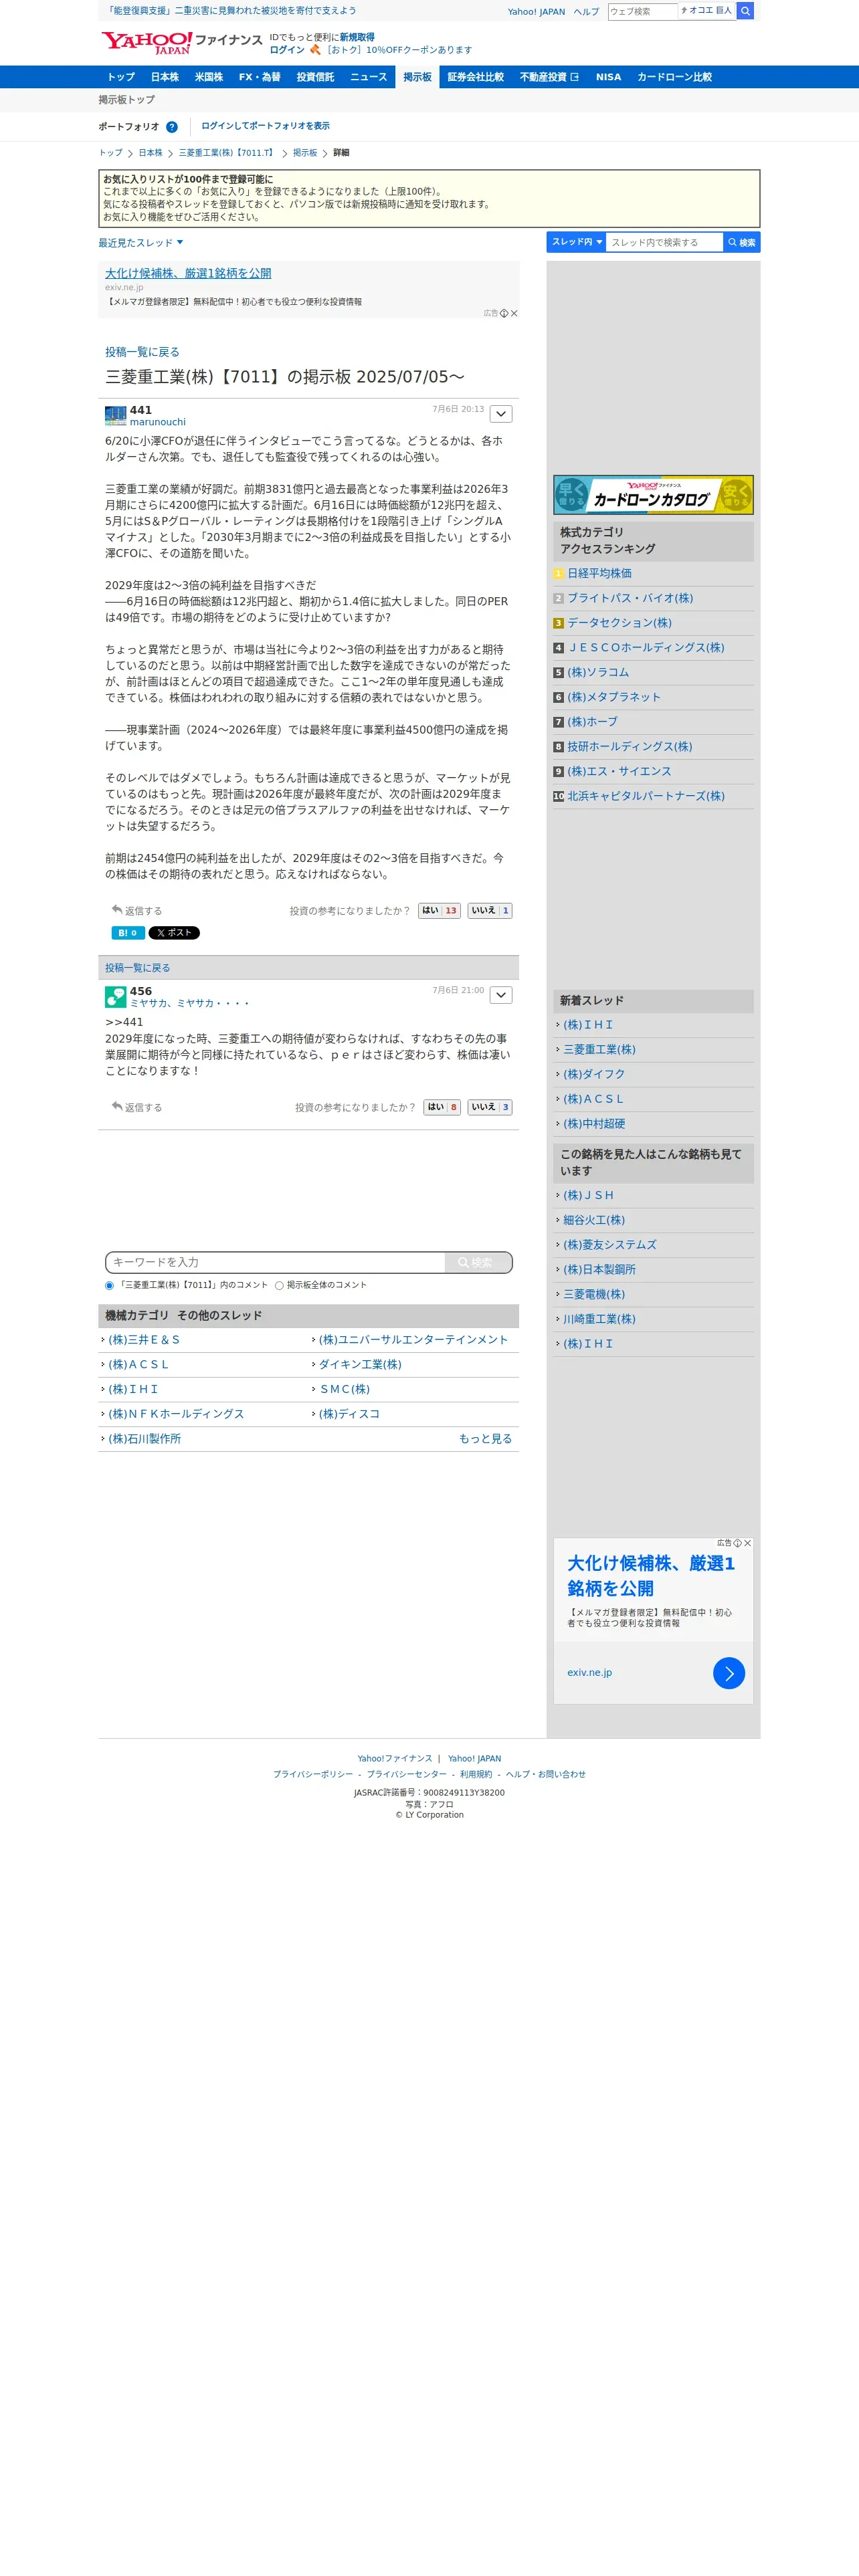
Task: Click ログインしてポートフォリオを表示 link
Action: point(265,126)
